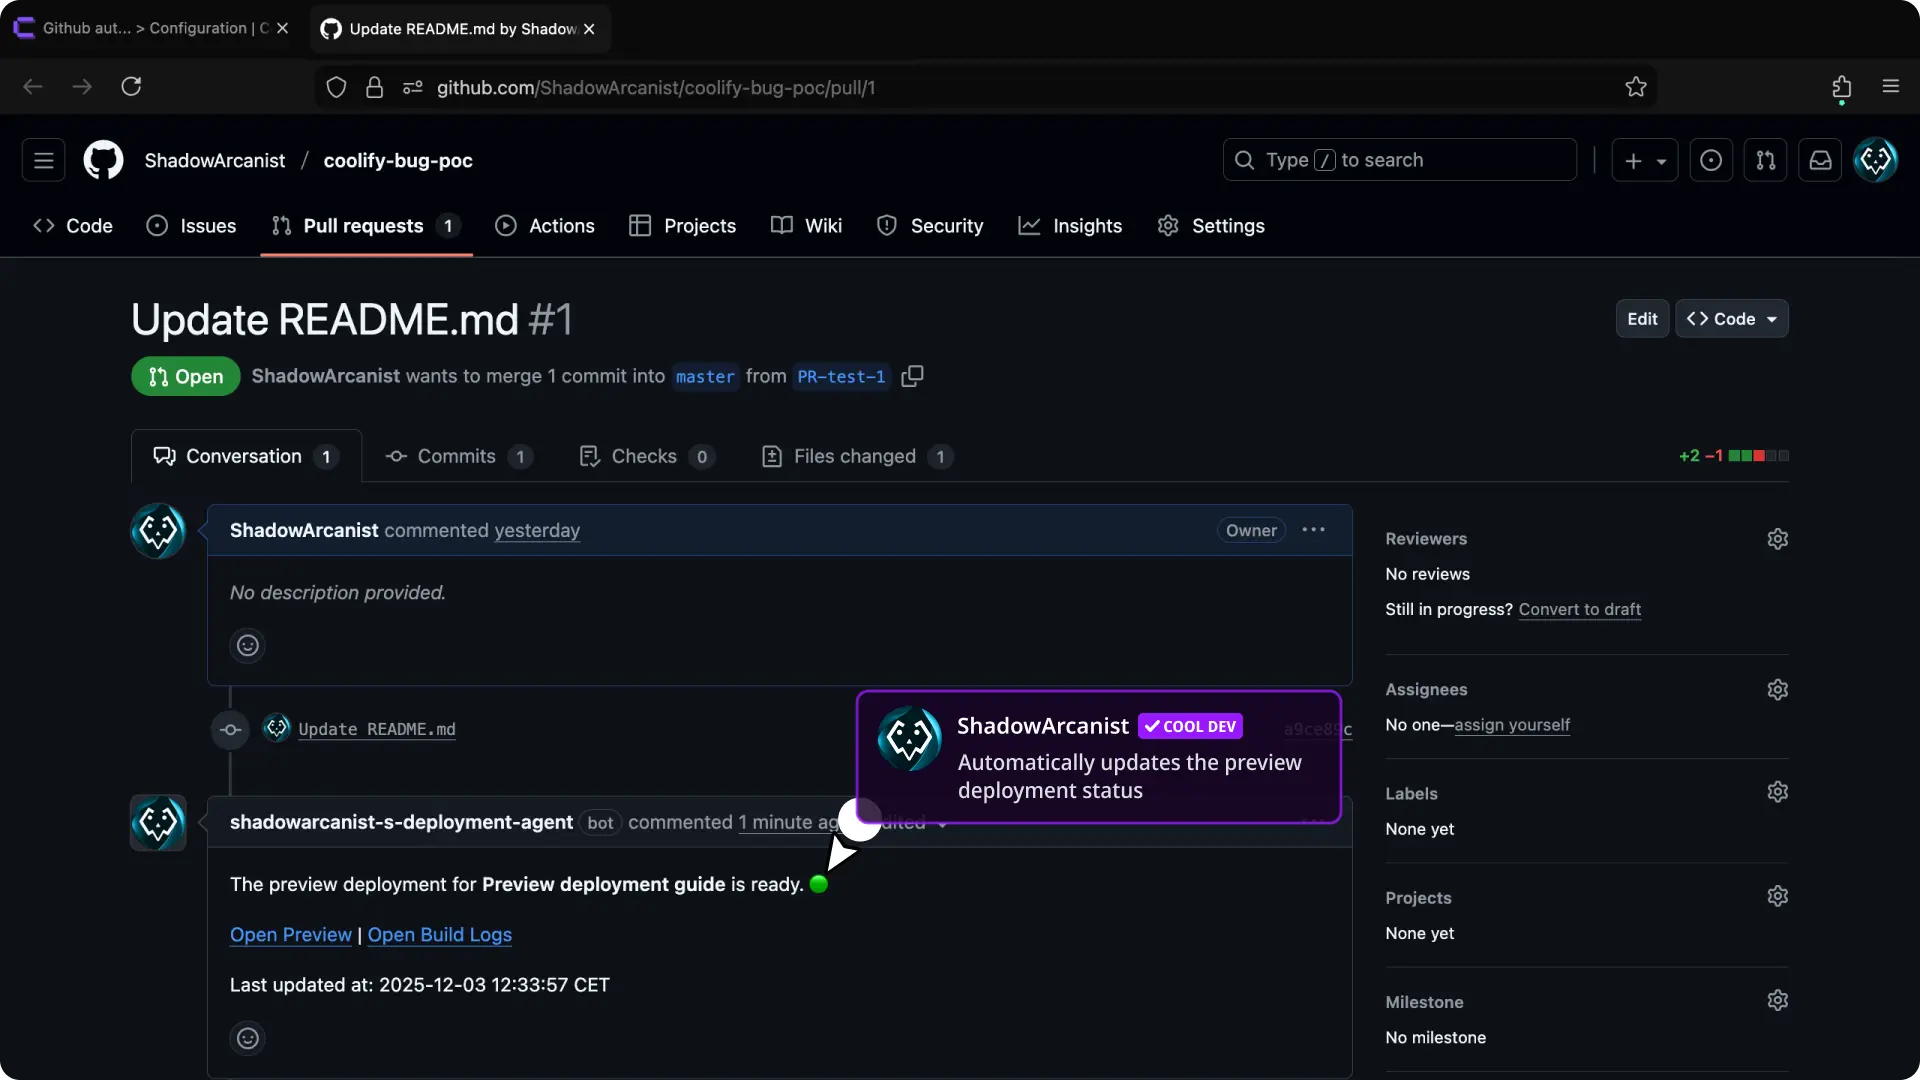Open Reviewers gear settings
Viewport: 1920px width, 1080px height.
tap(1777, 539)
